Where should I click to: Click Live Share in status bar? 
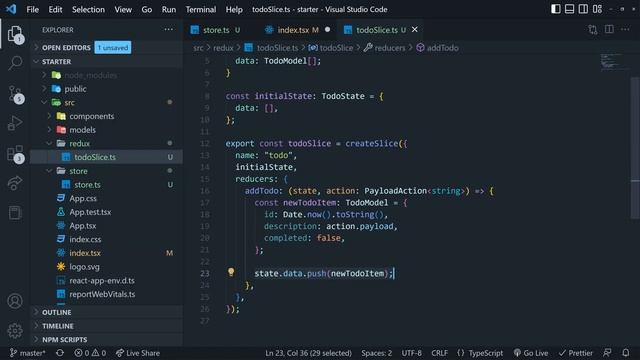pos(138,353)
